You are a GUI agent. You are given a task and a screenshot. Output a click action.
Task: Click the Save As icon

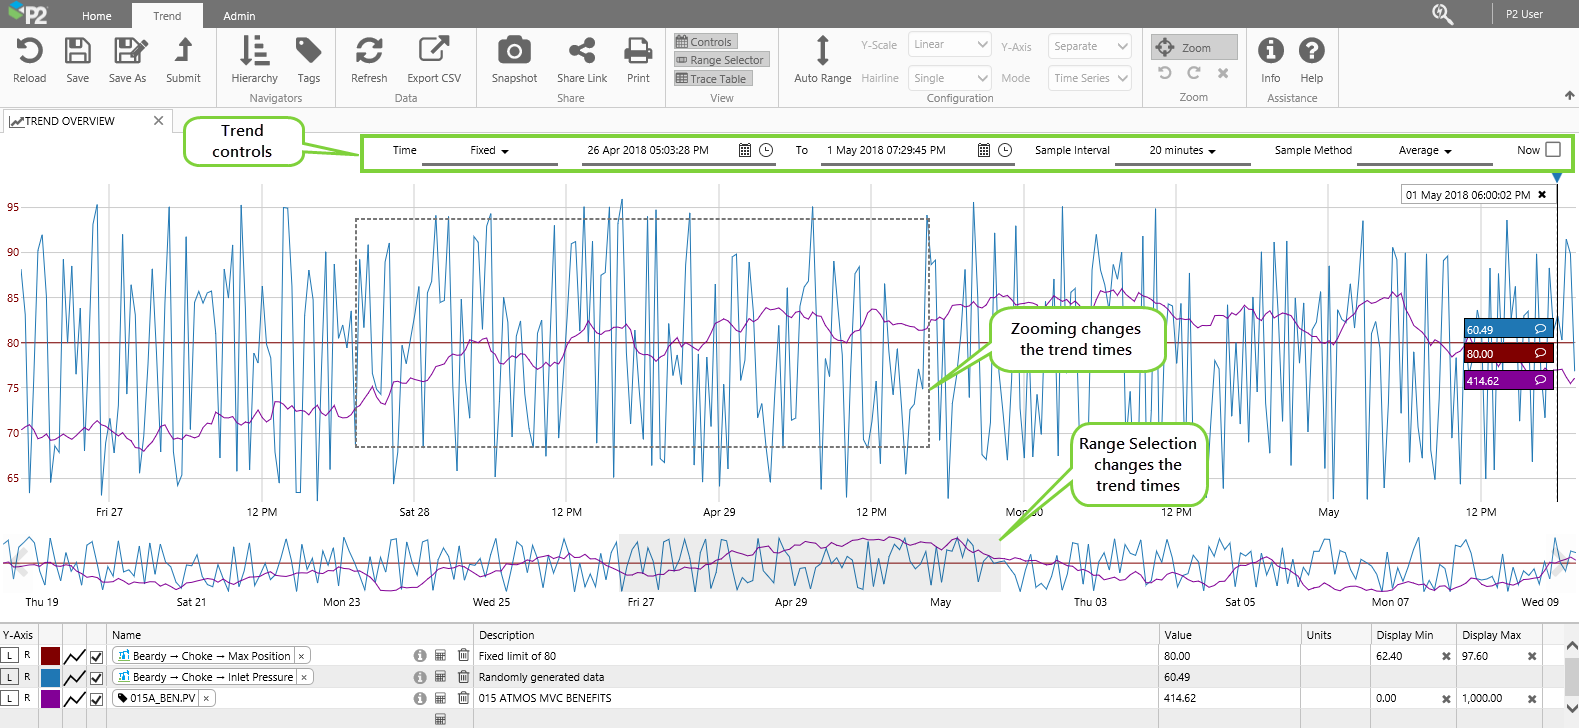pos(128,51)
